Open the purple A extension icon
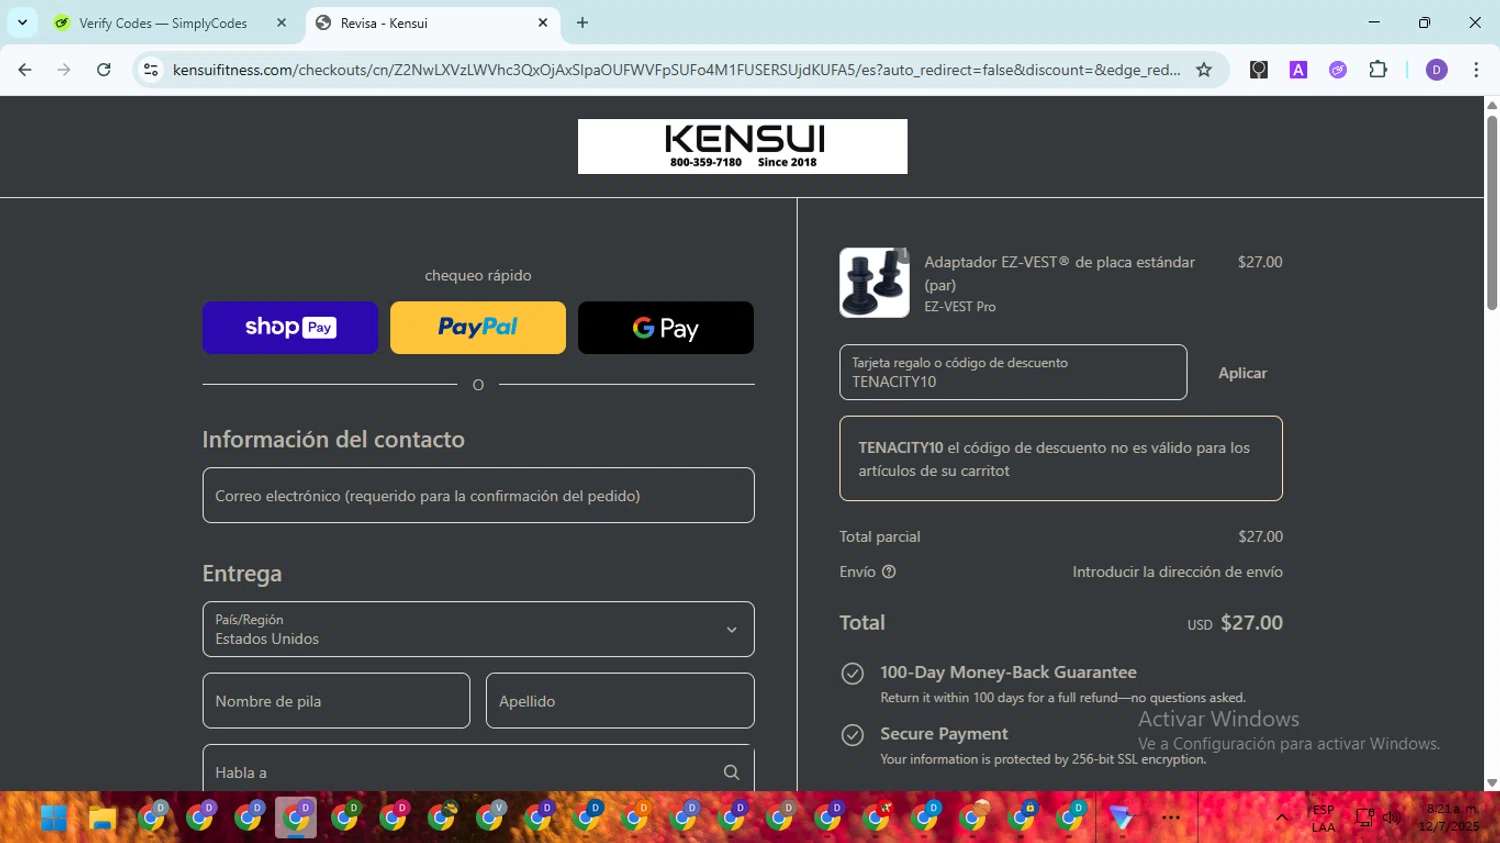Screen dimensions: 1500x843 pos(1298,70)
